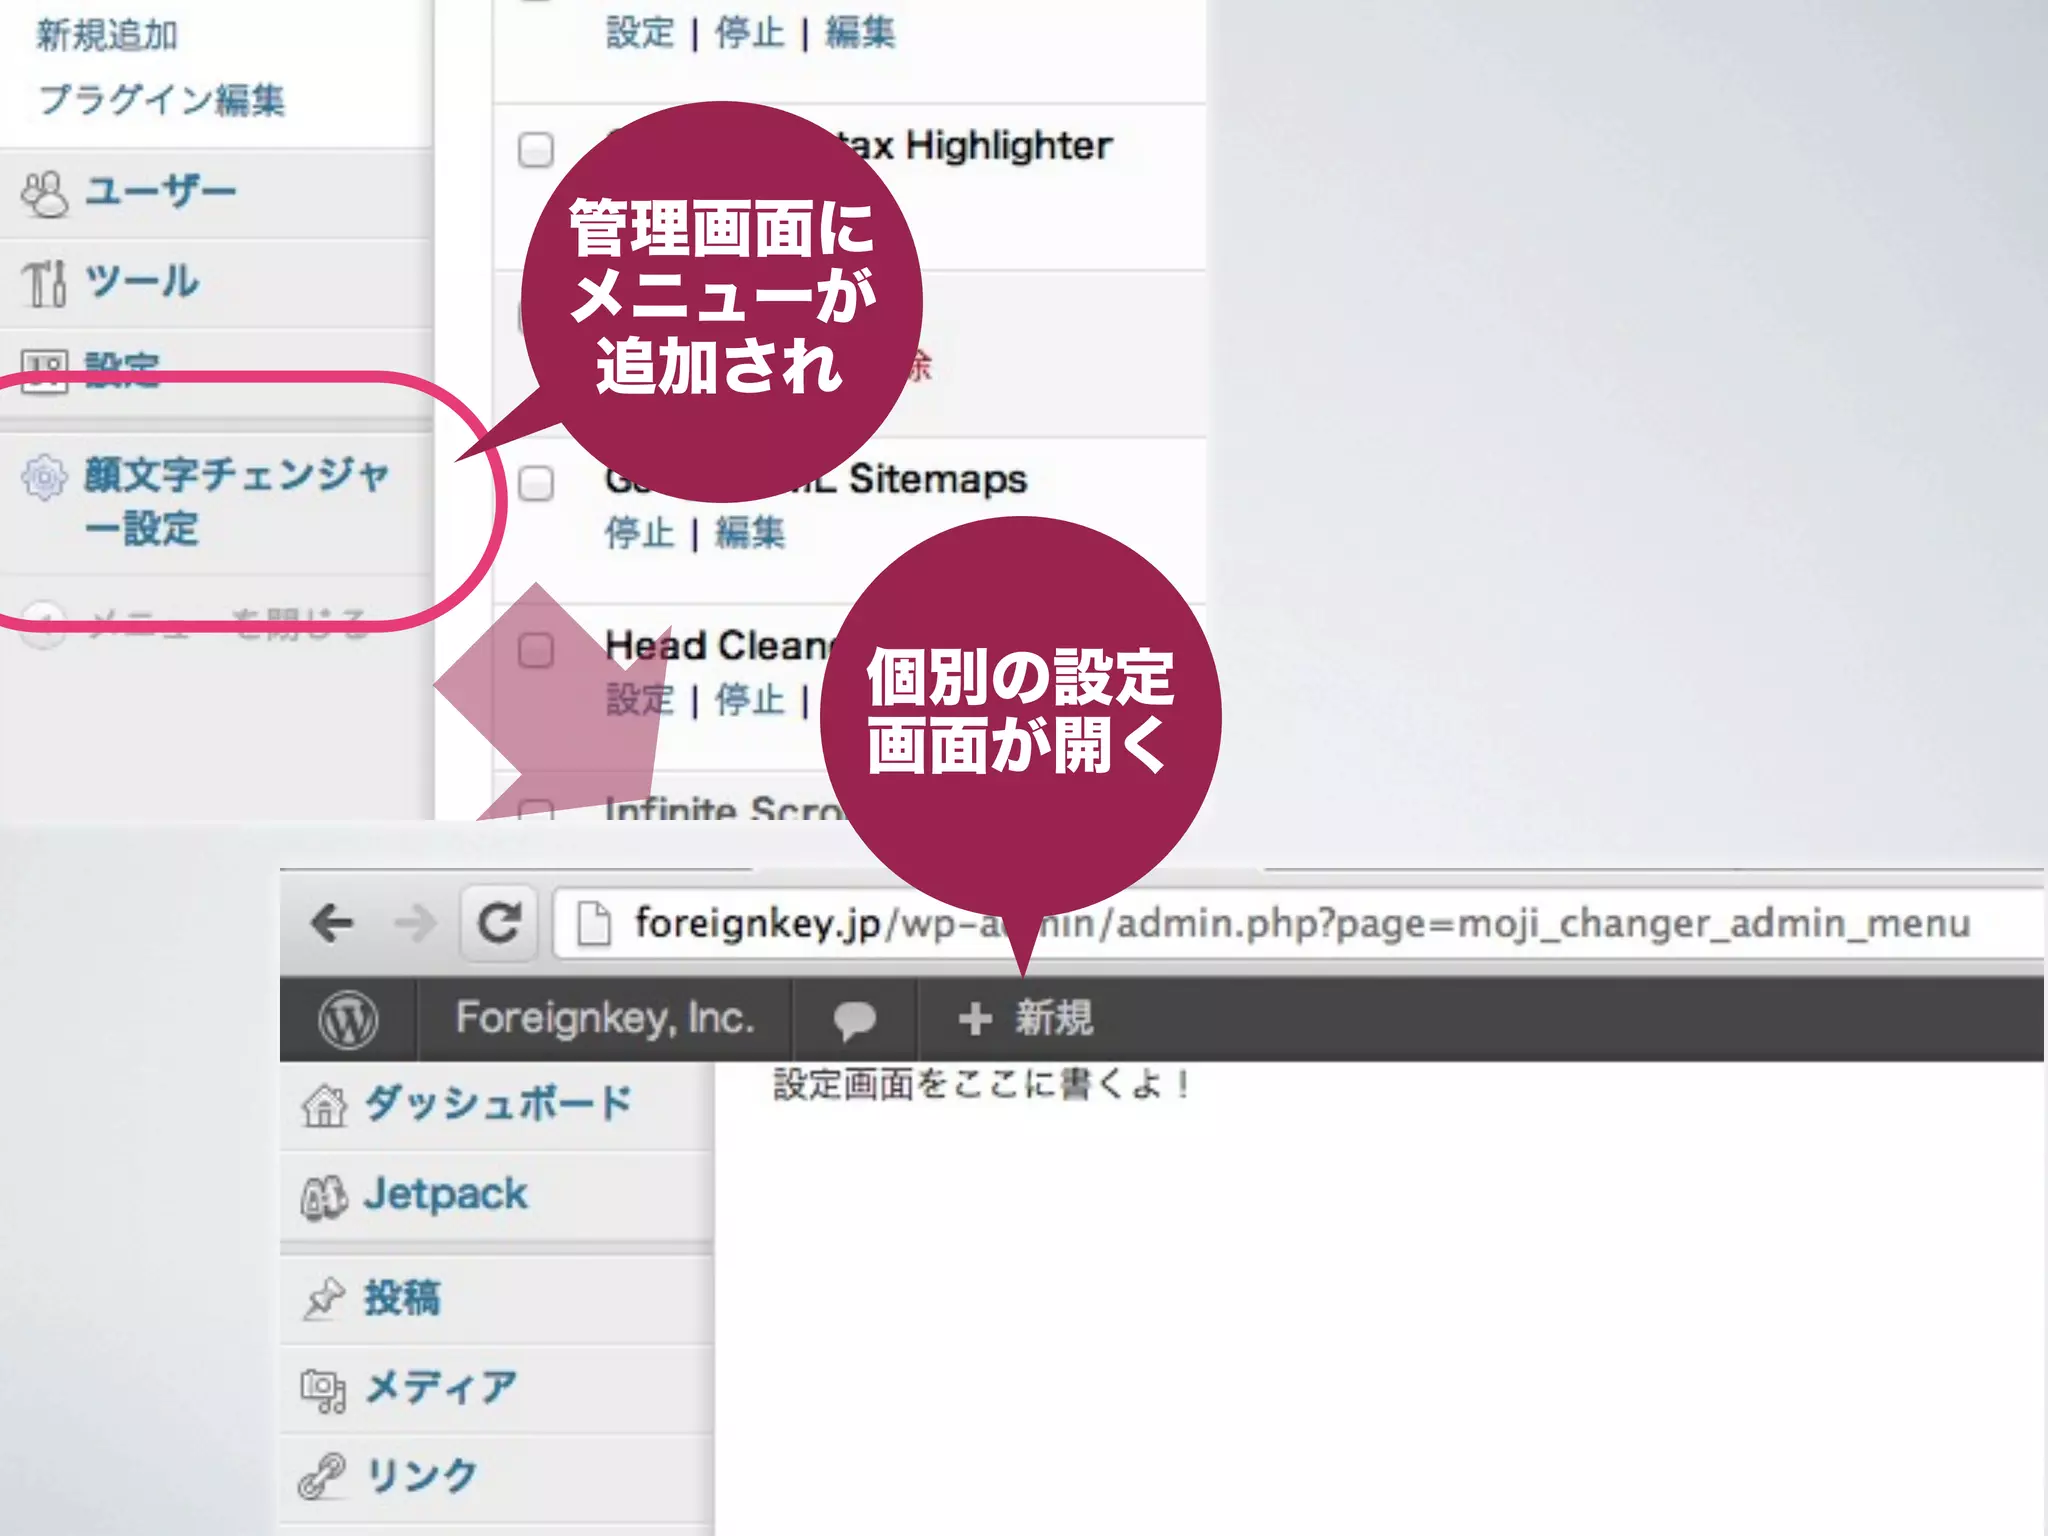Click 停止 link in the top plugin row

pyautogui.click(x=750, y=33)
